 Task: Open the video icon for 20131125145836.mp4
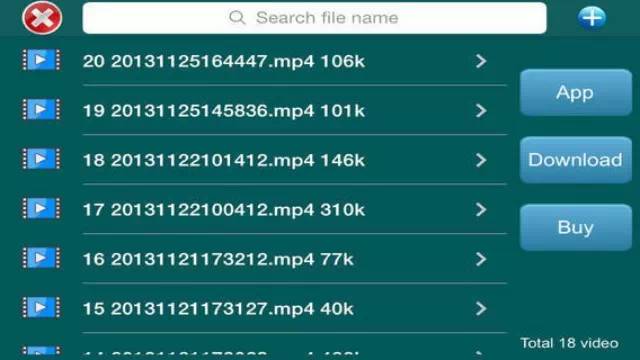tap(41, 109)
